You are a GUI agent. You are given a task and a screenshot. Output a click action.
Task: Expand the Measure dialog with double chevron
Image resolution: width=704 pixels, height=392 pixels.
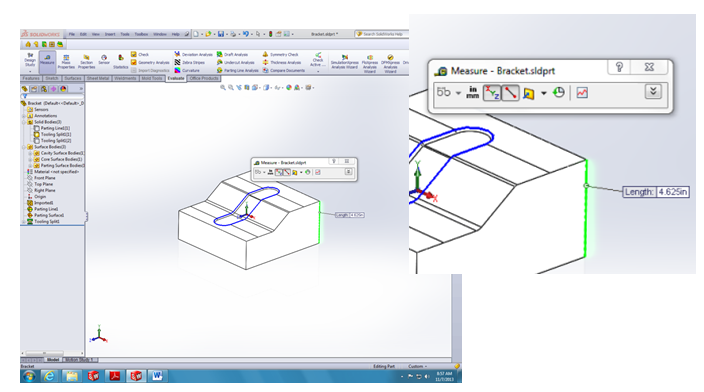coord(653,92)
